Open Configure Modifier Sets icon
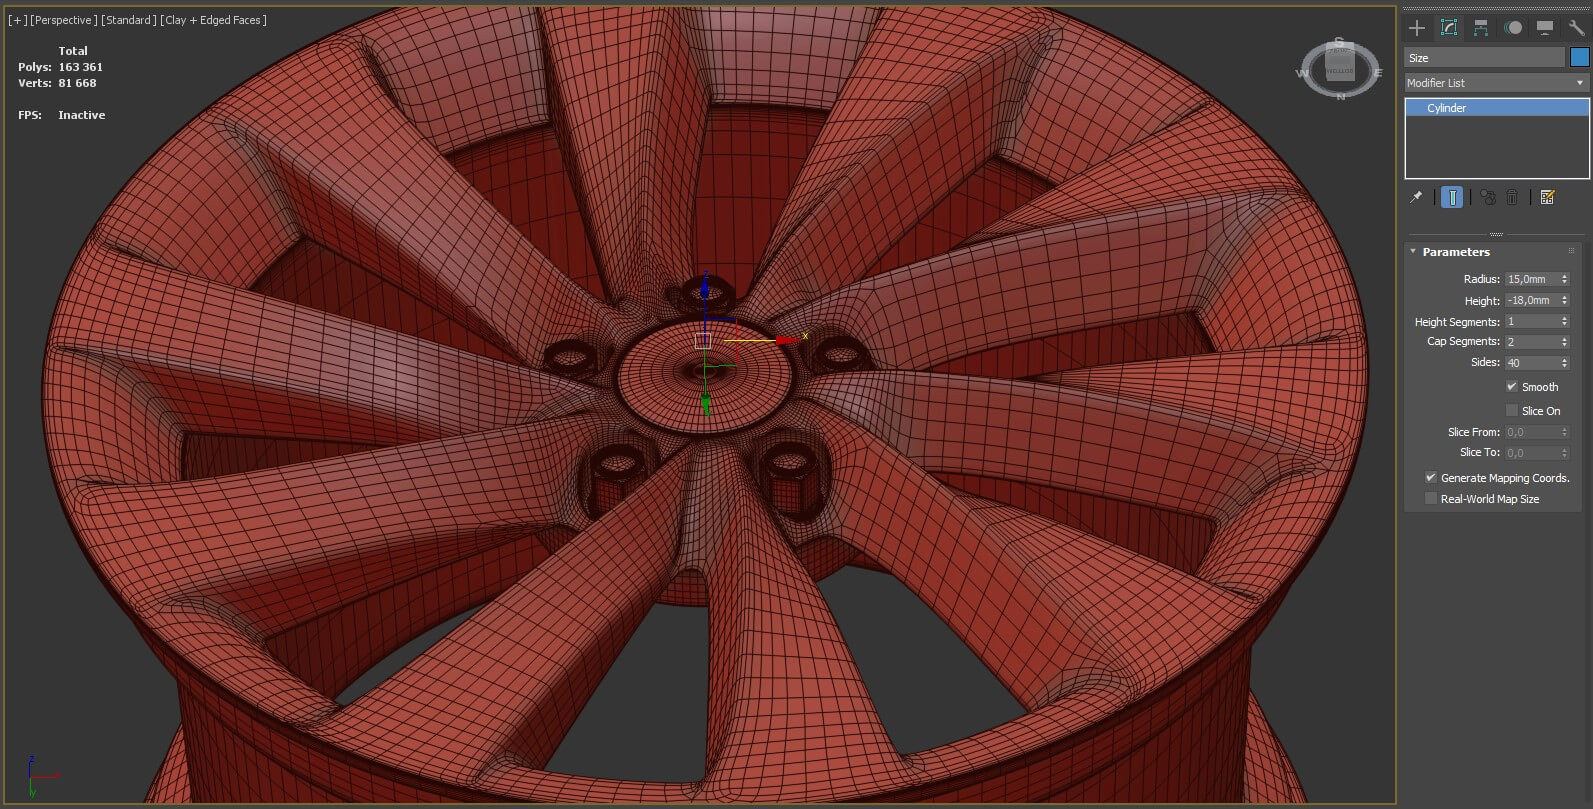The width and height of the screenshot is (1593, 809). 1548,198
